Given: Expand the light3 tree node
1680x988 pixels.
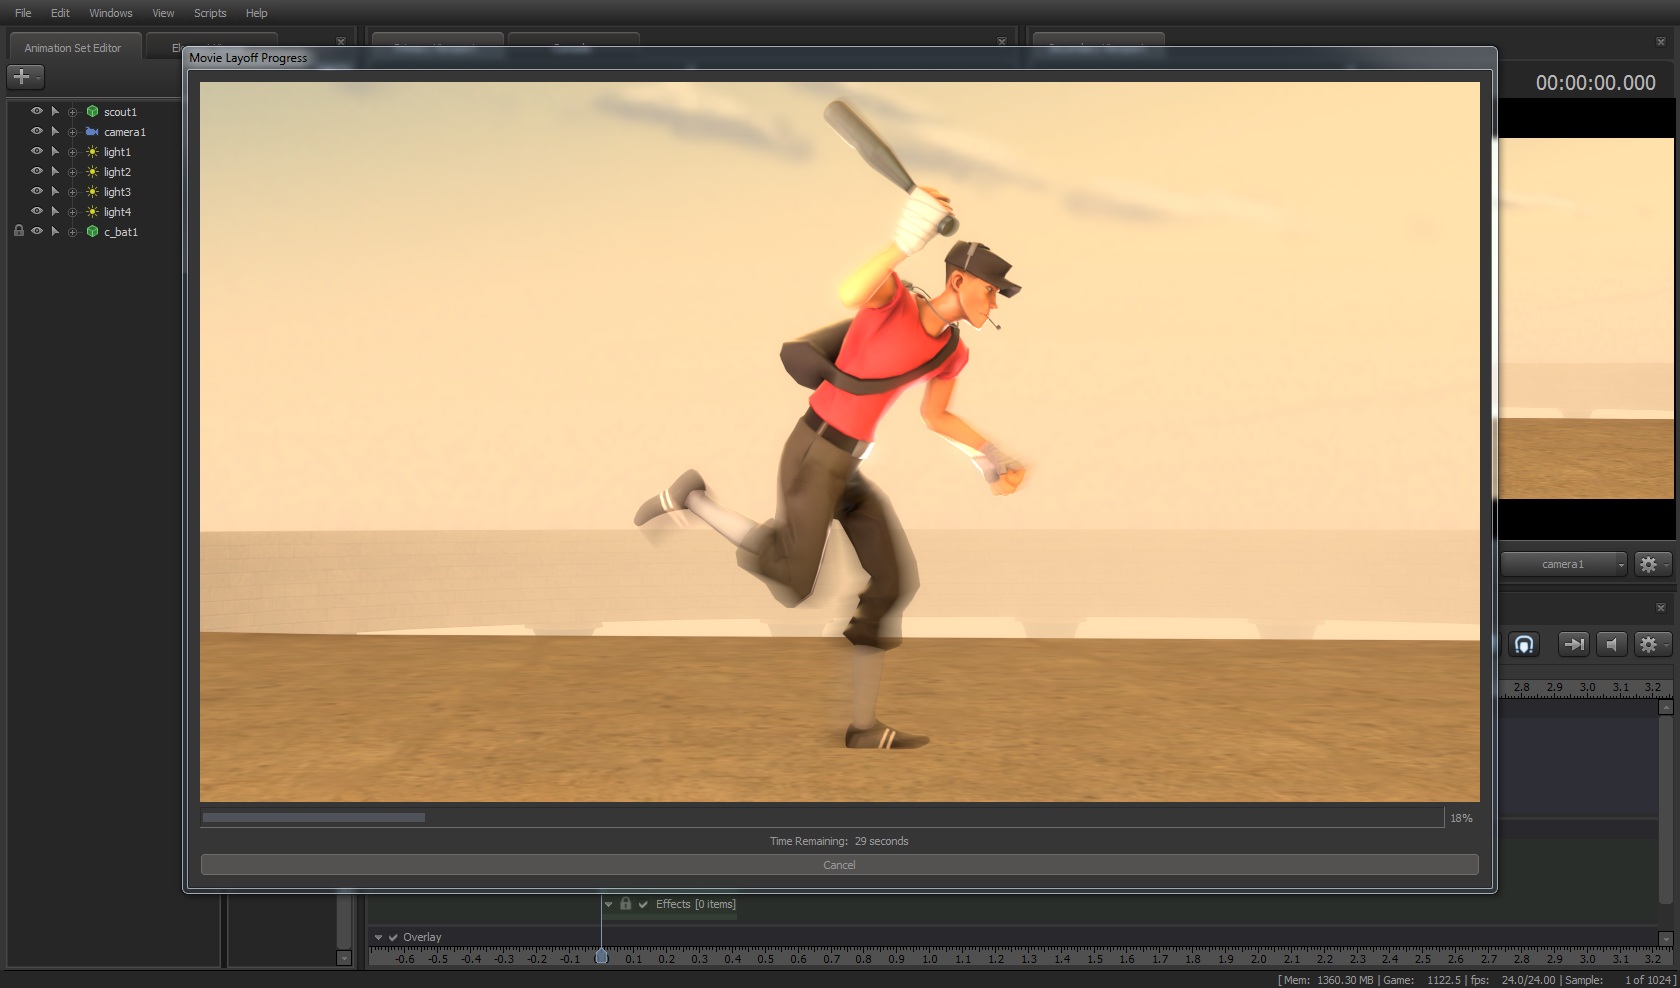Looking at the screenshot, I should pos(72,192).
